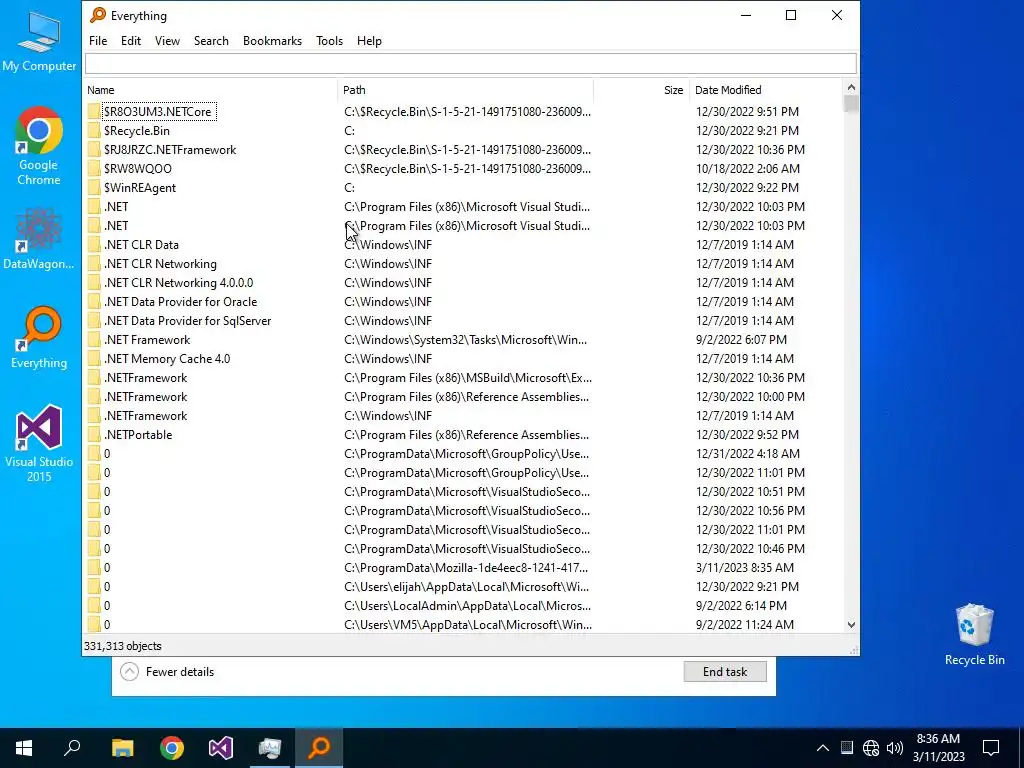The image size is (1024, 768).
Task: Switch to Task Manager in taskbar
Action: tap(270, 748)
